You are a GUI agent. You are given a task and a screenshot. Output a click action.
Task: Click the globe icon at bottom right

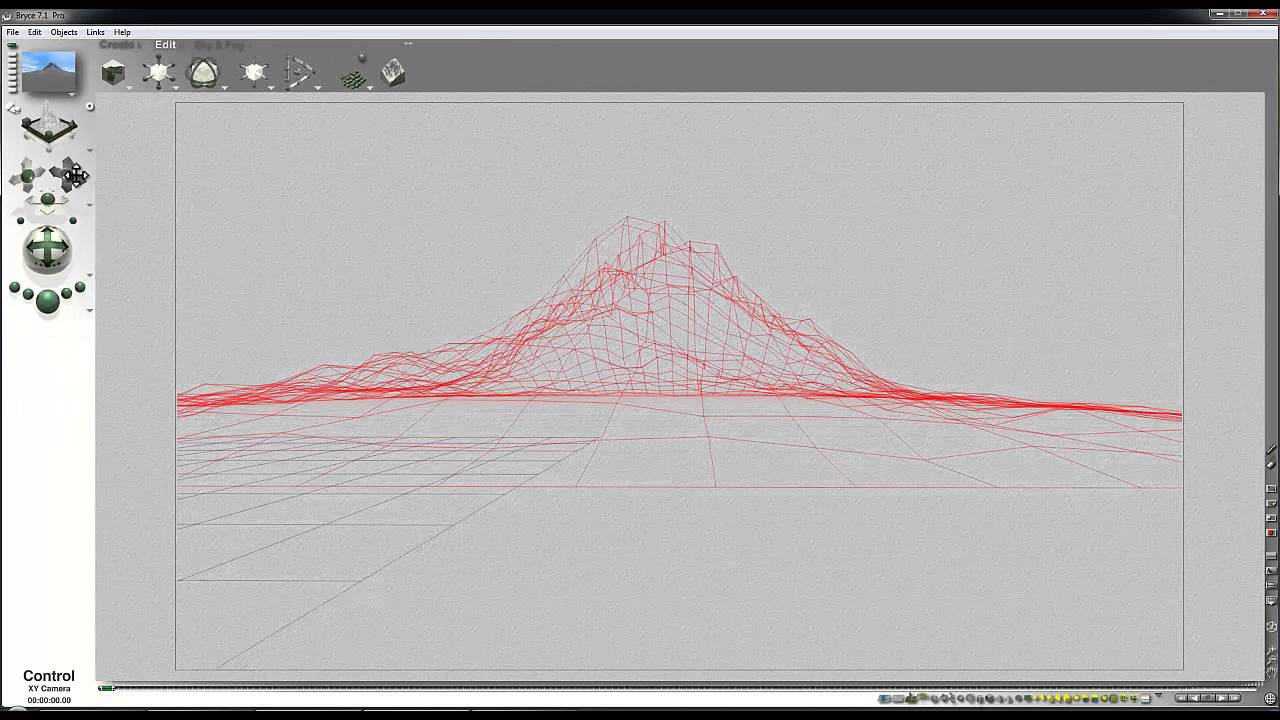[x=1270, y=698]
